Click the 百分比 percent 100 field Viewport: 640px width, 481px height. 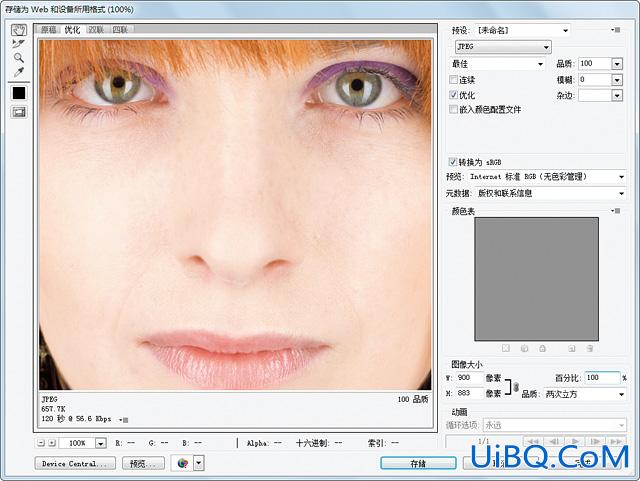coord(602,378)
